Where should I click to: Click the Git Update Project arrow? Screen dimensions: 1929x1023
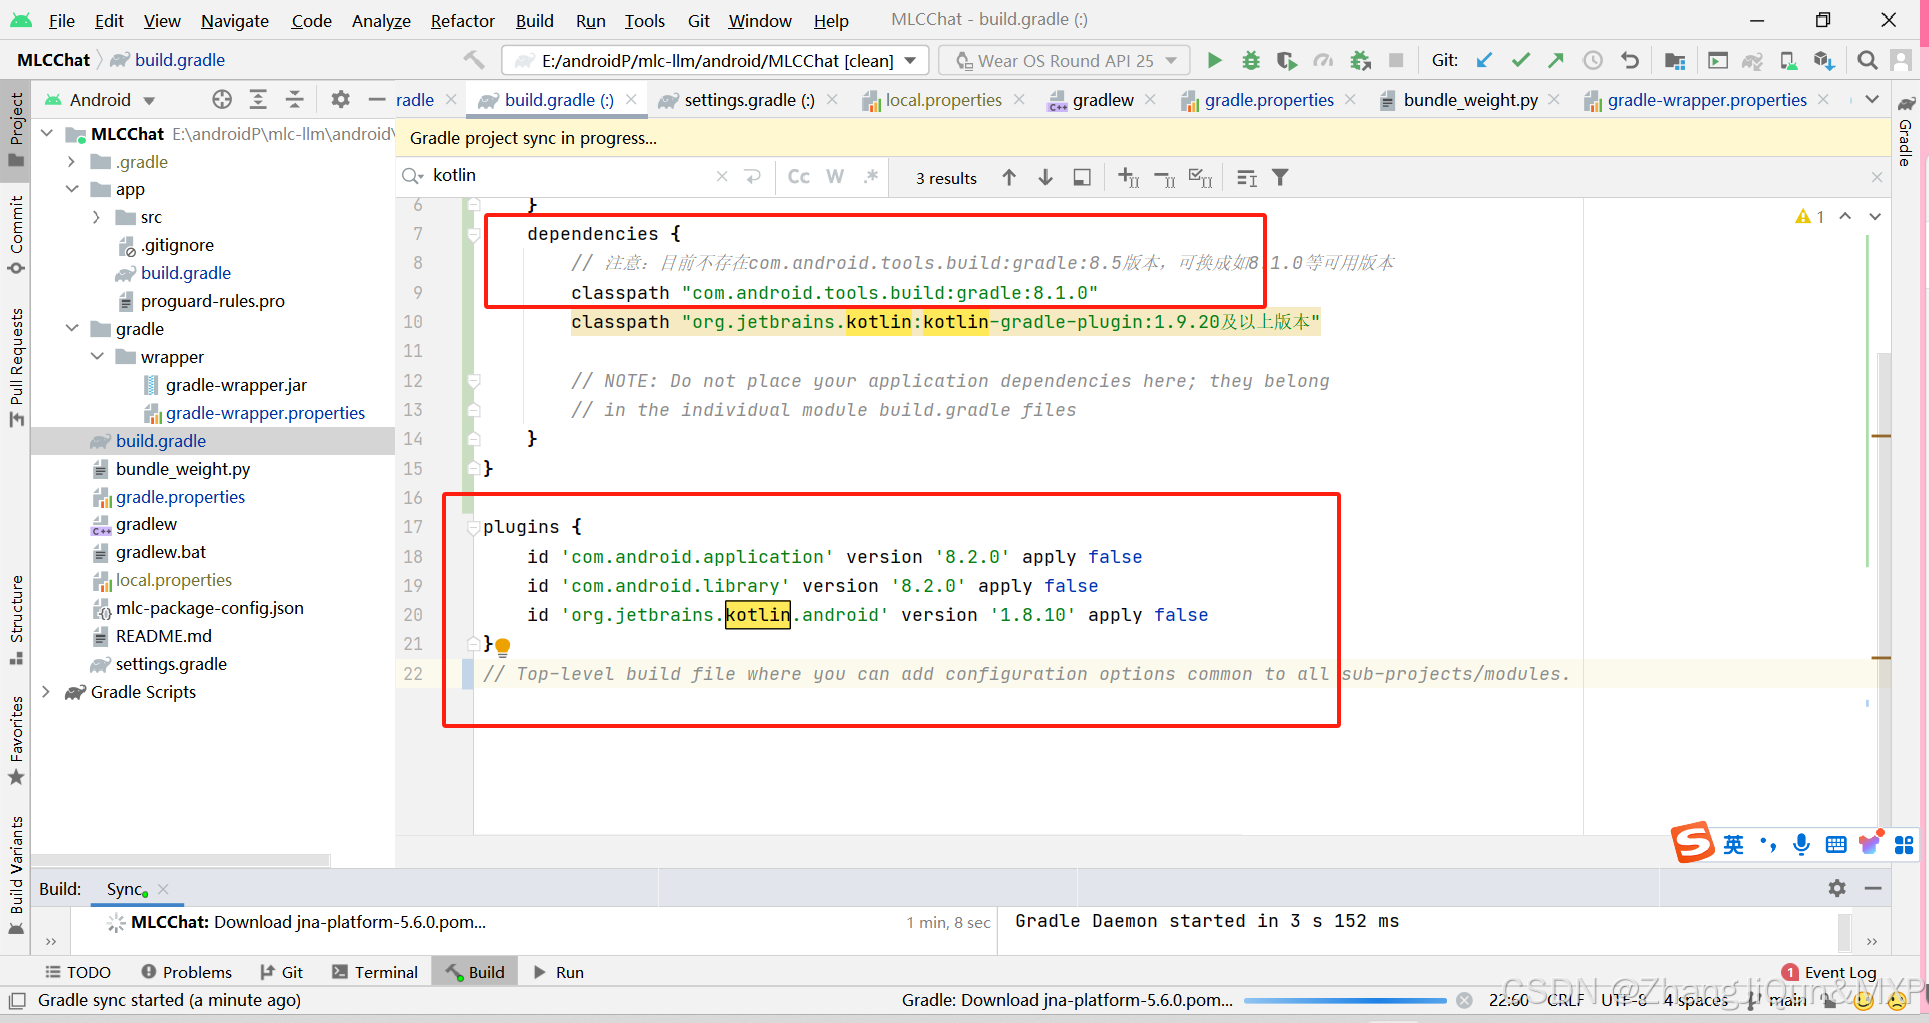(1484, 60)
